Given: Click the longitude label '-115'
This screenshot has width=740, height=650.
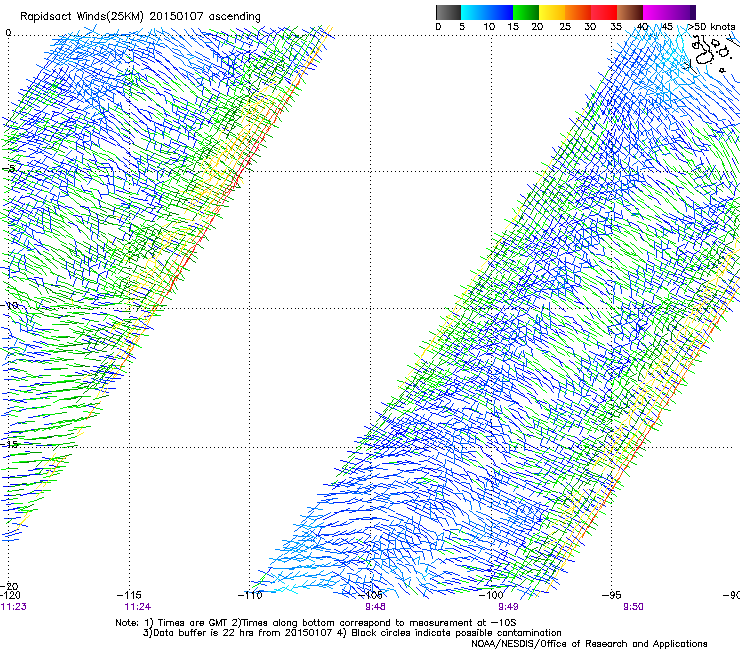Looking at the screenshot, I should 129,595.
